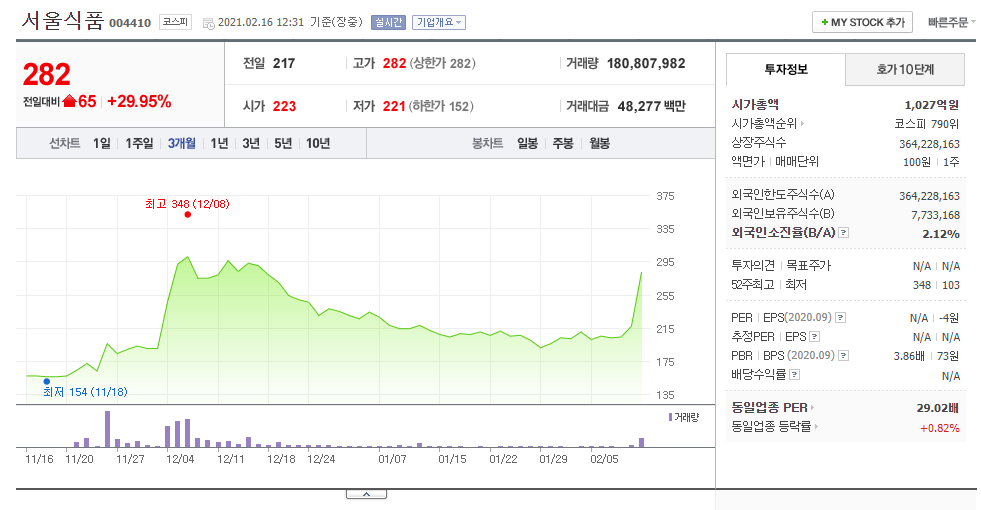Click the 동일업종 PER value 29.02배
Screen dimensions: 981x510
[x=937, y=408]
